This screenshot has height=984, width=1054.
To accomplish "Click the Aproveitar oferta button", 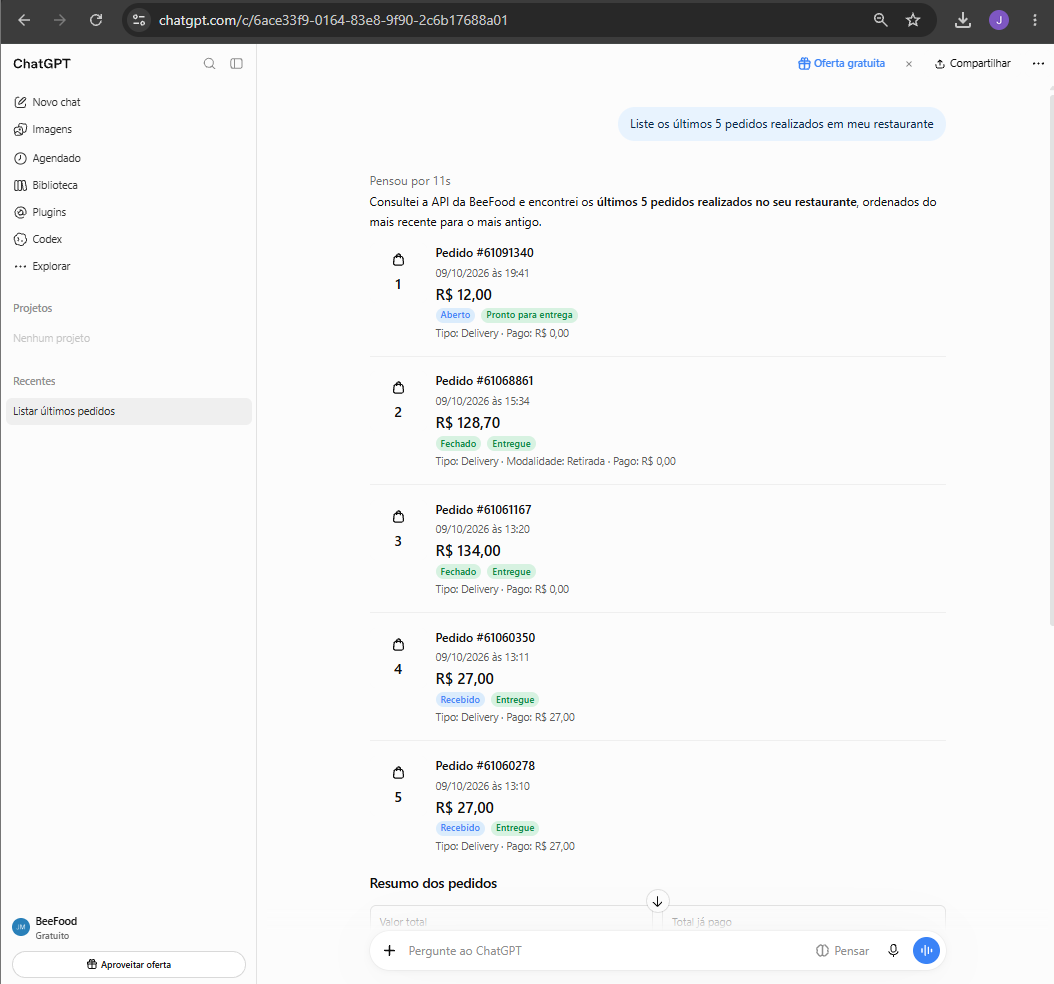I will tap(129, 965).
